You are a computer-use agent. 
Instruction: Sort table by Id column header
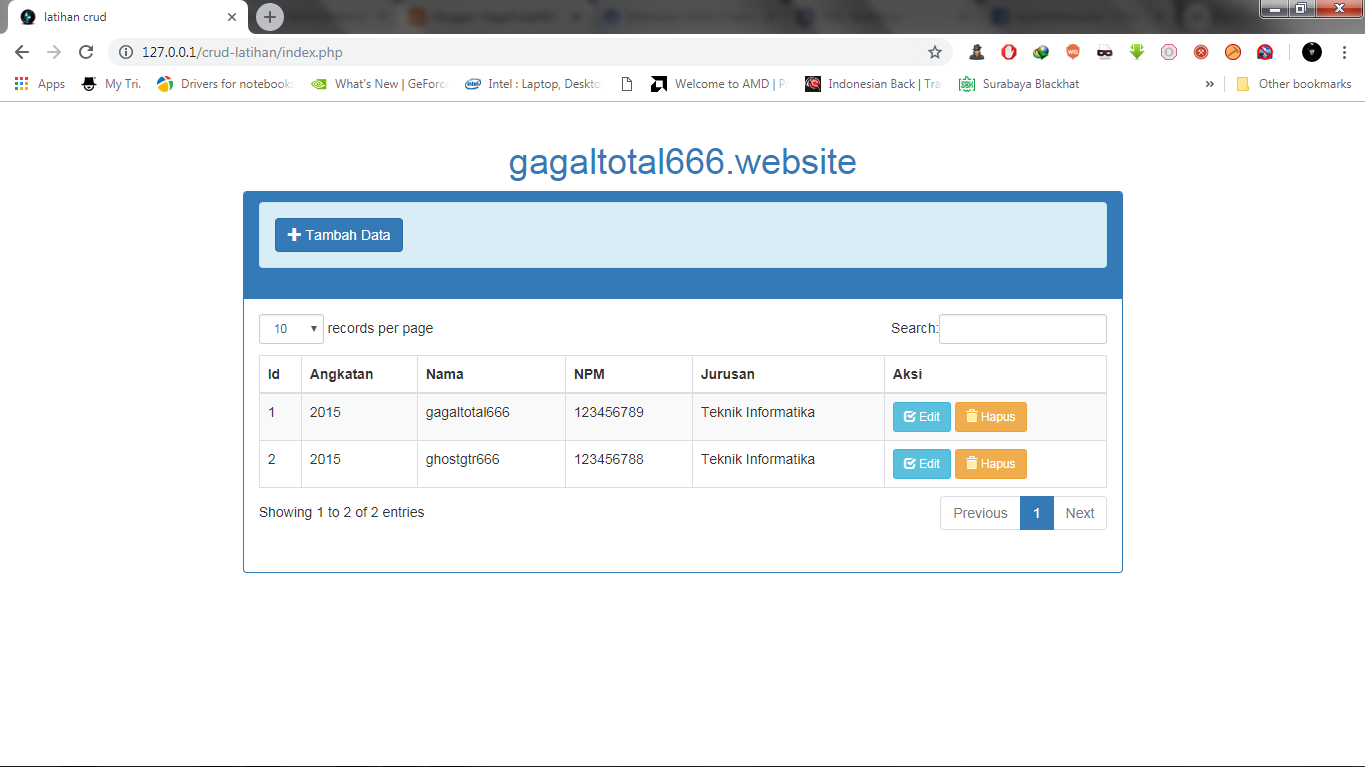pos(280,374)
